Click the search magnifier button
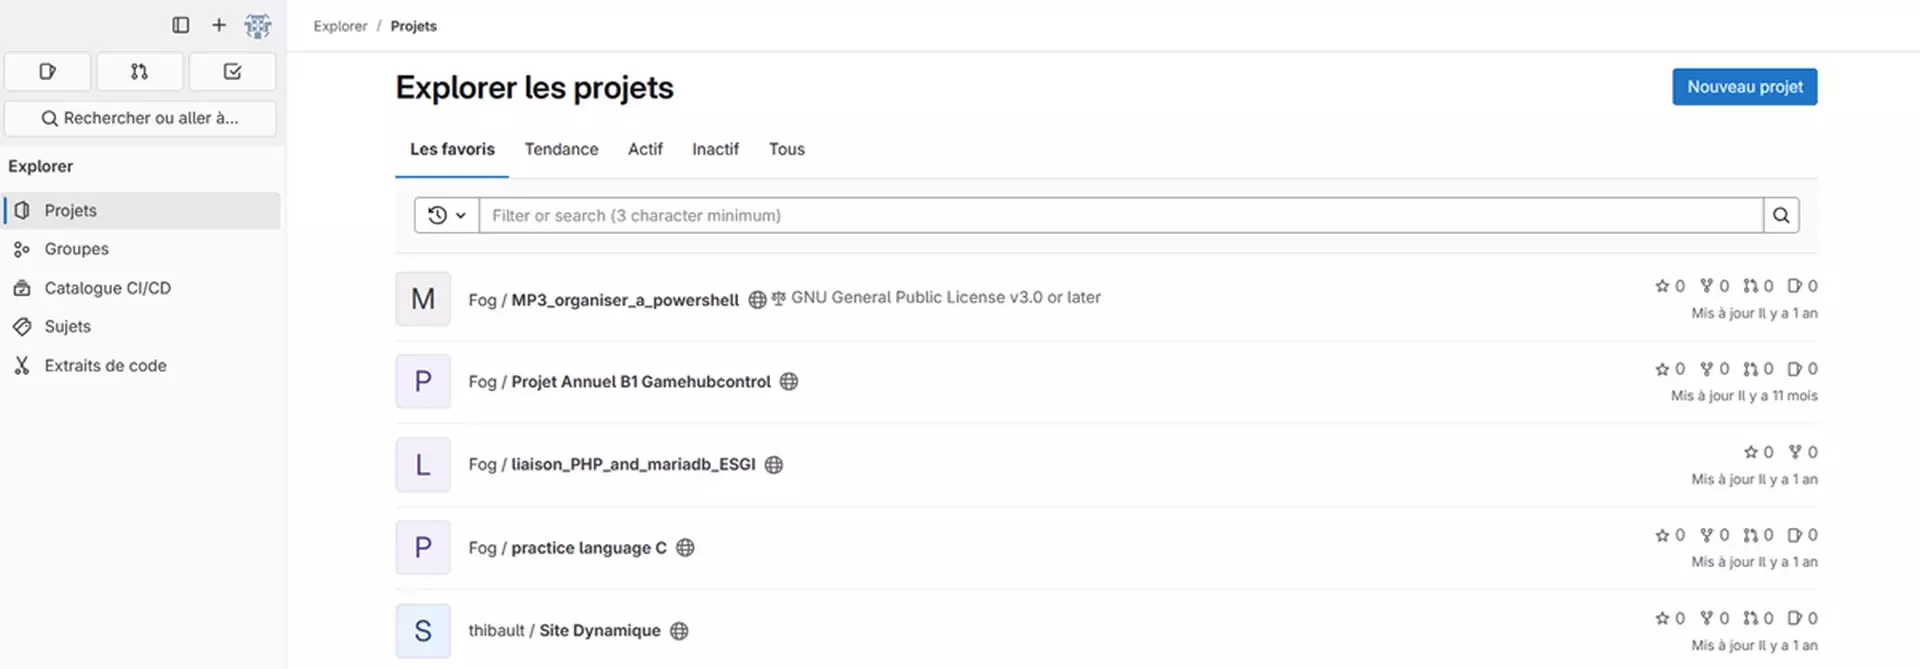This screenshot has height=669, width=1920. point(1781,215)
